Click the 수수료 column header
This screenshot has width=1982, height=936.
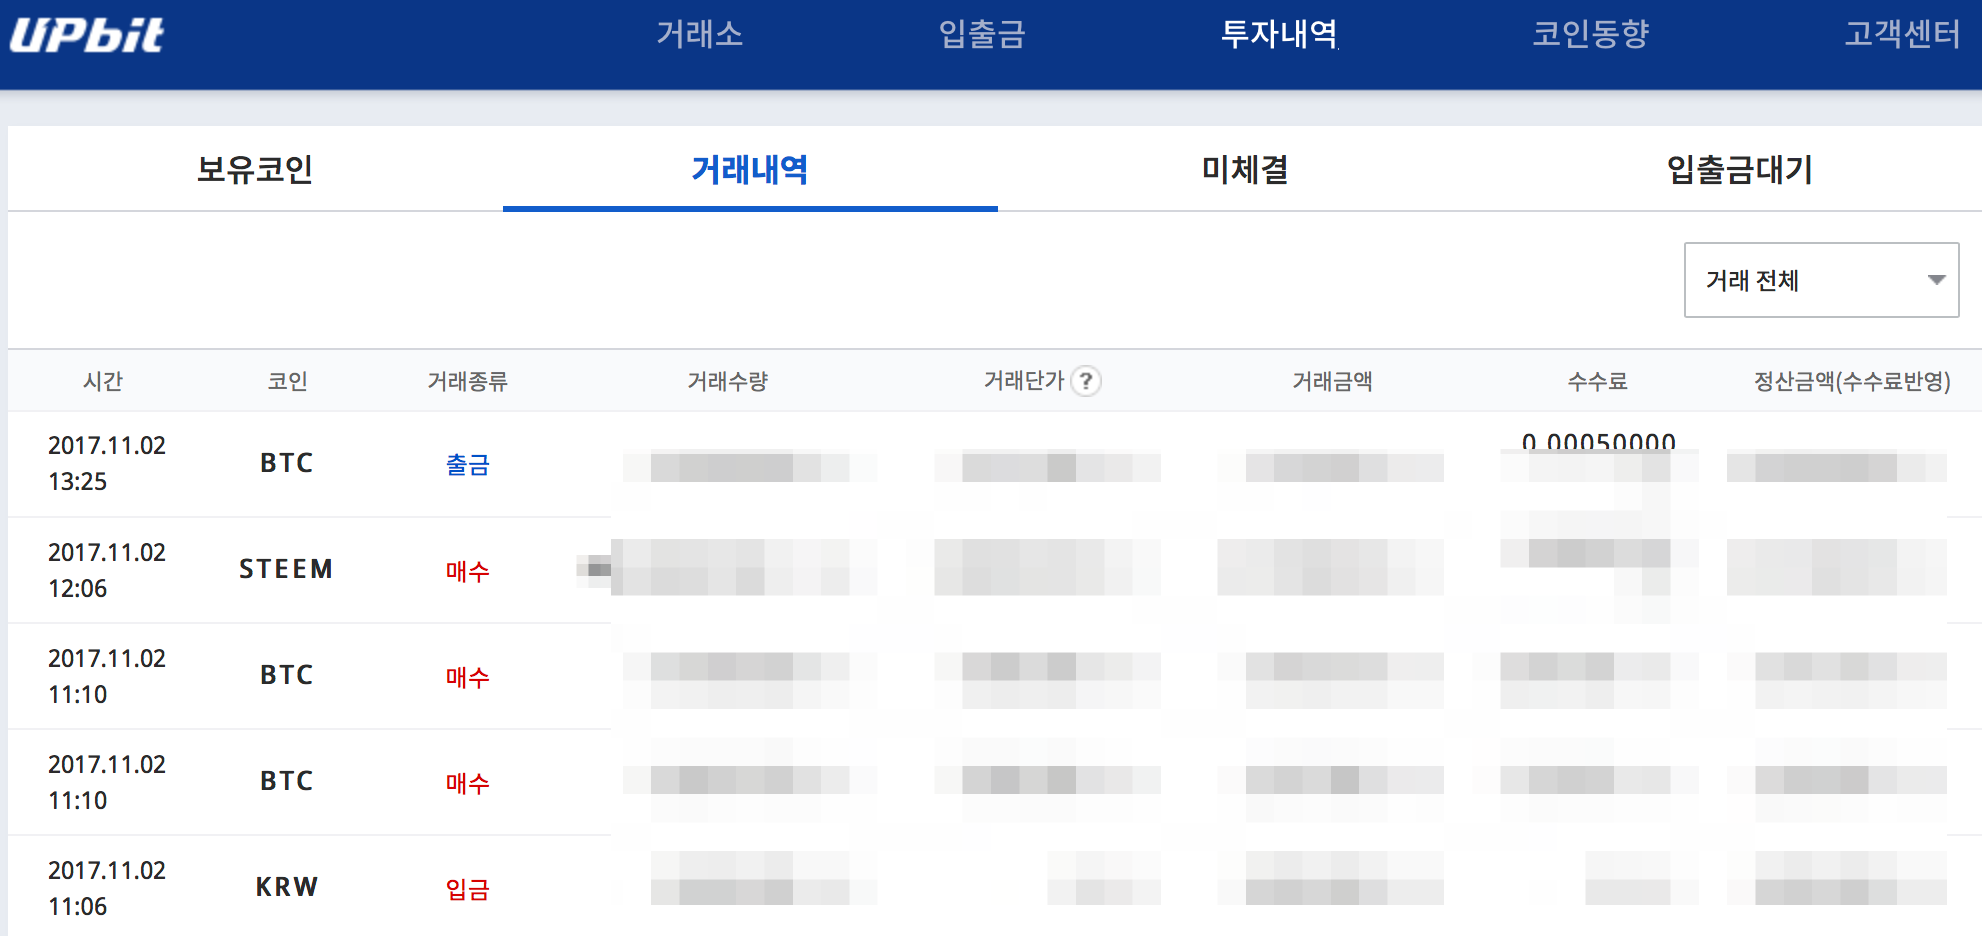[1598, 381]
